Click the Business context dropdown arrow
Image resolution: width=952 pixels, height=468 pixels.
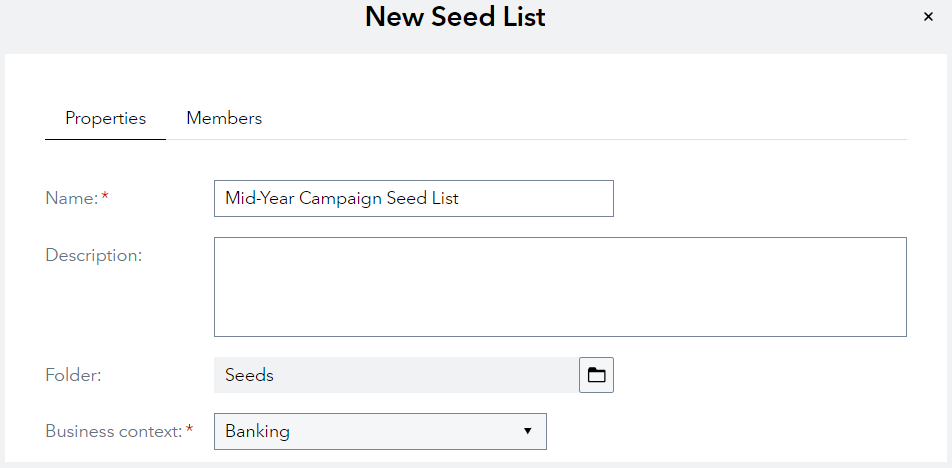click(528, 432)
